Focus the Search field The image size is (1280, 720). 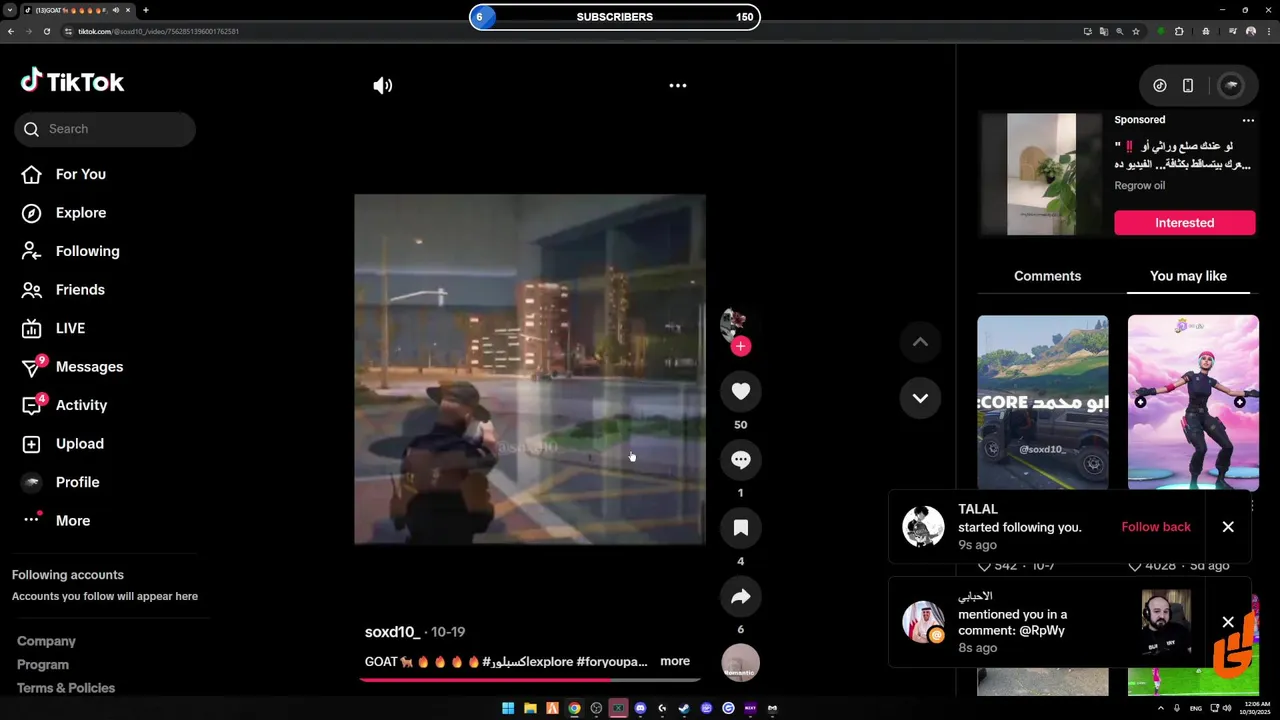(x=105, y=129)
